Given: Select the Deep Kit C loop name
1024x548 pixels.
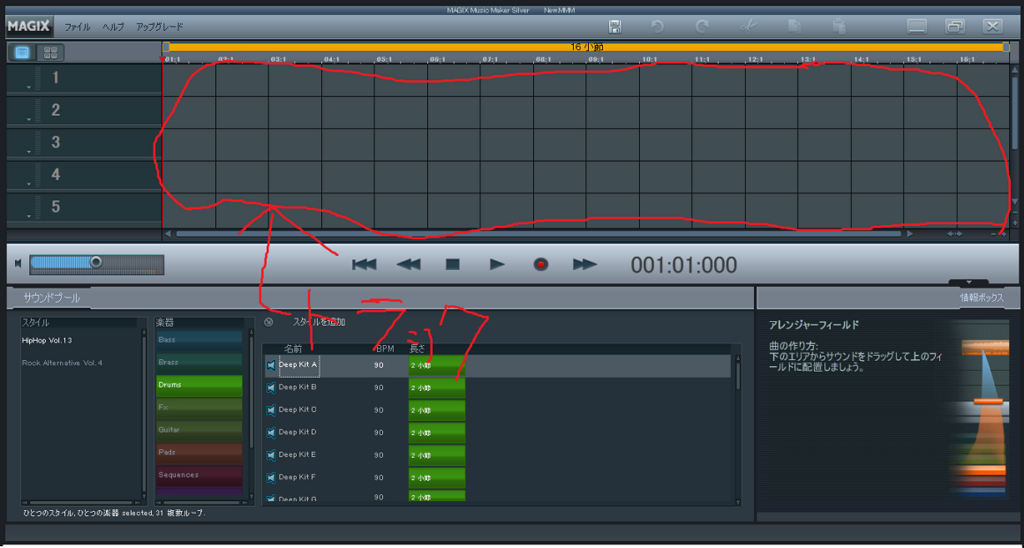Looking at the screenshot, I should coord(298,410).
